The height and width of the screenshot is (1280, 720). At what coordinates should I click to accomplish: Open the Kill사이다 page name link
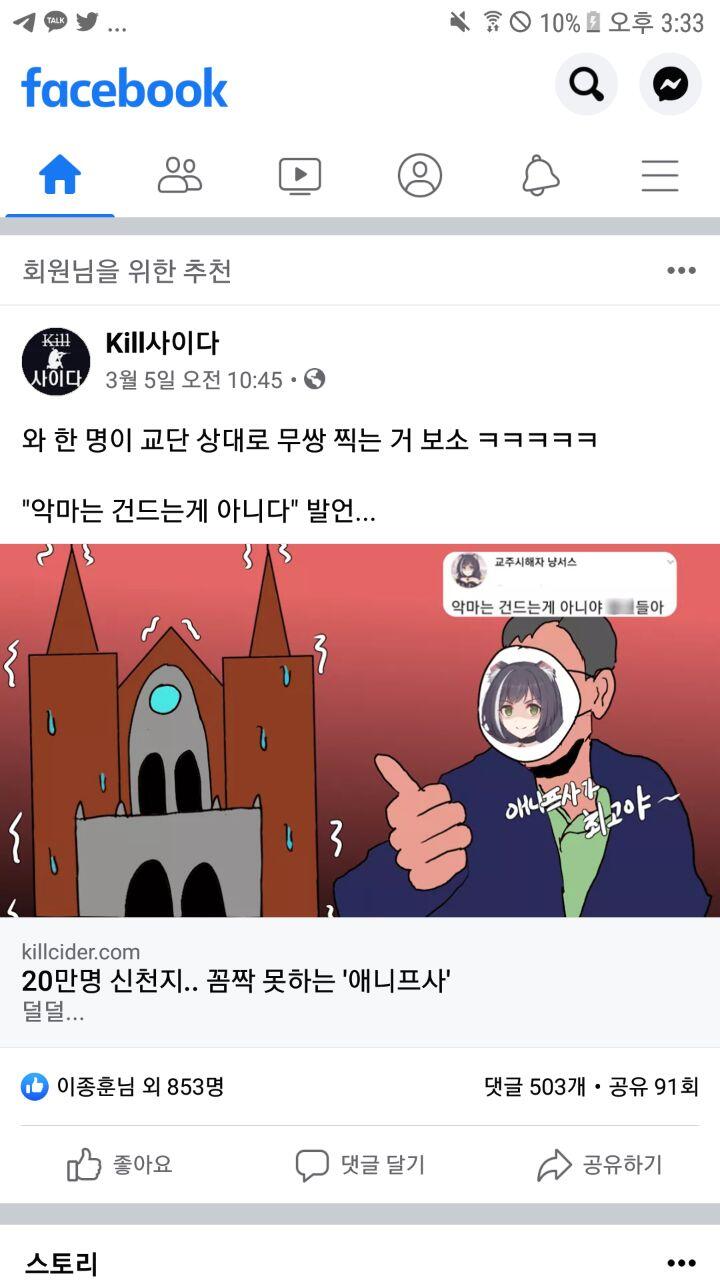pyautogui.click(x=162, y=344)
